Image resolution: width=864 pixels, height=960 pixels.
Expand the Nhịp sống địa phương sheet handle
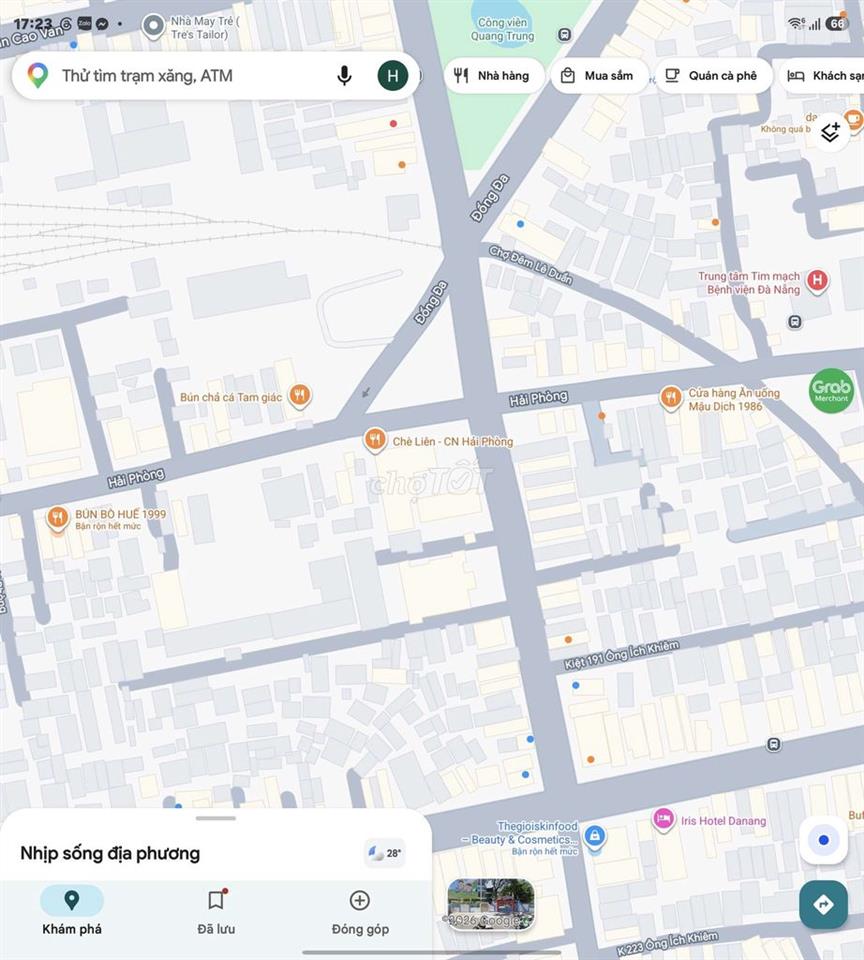tap(216, 818)
